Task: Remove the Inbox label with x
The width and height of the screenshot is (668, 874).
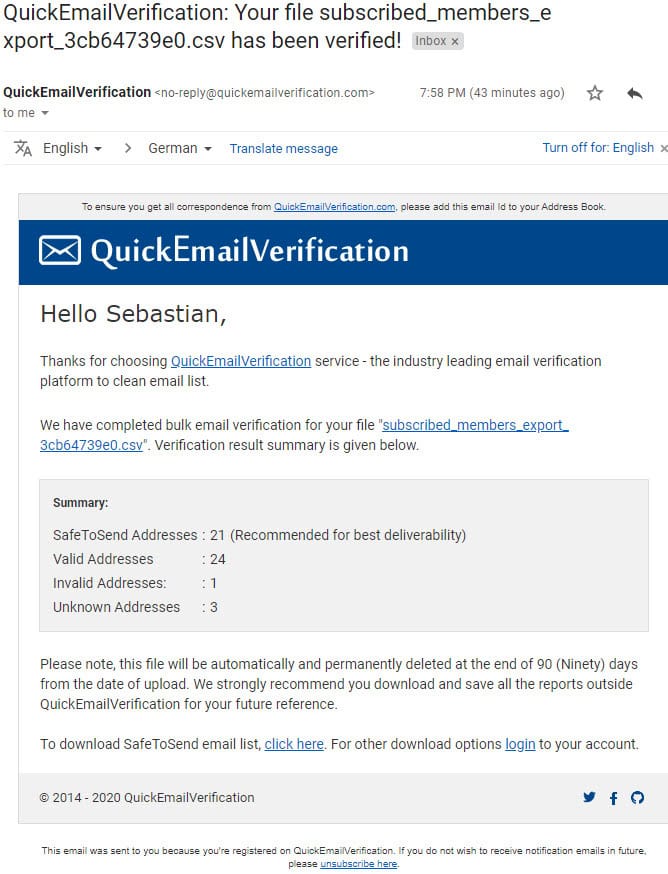Action: click(x=455, y=41)
